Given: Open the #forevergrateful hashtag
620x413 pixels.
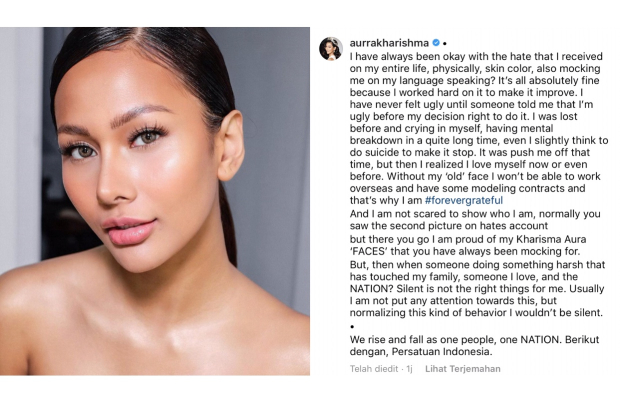Looking at the screenshot, I should (x=464, y=200).
